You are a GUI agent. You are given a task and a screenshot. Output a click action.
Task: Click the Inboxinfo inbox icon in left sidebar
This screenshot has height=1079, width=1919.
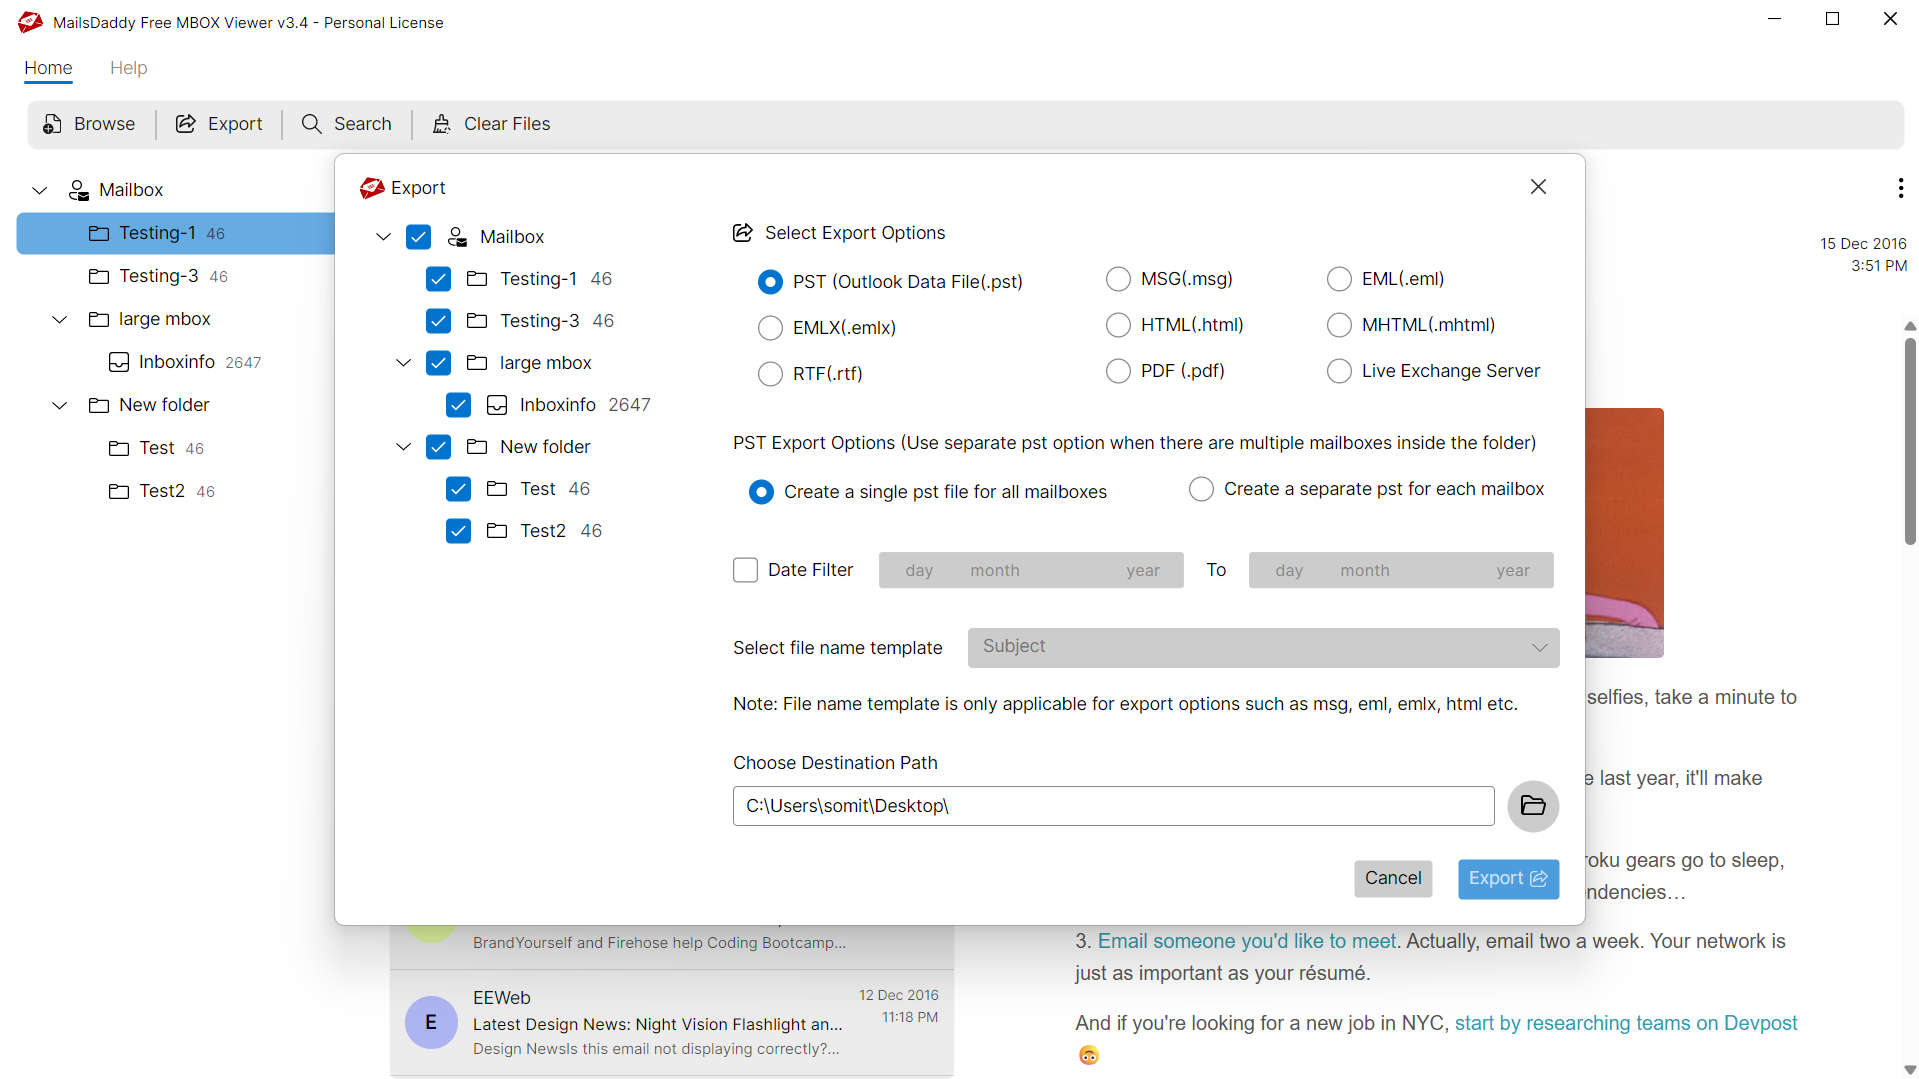coord(119,362)
